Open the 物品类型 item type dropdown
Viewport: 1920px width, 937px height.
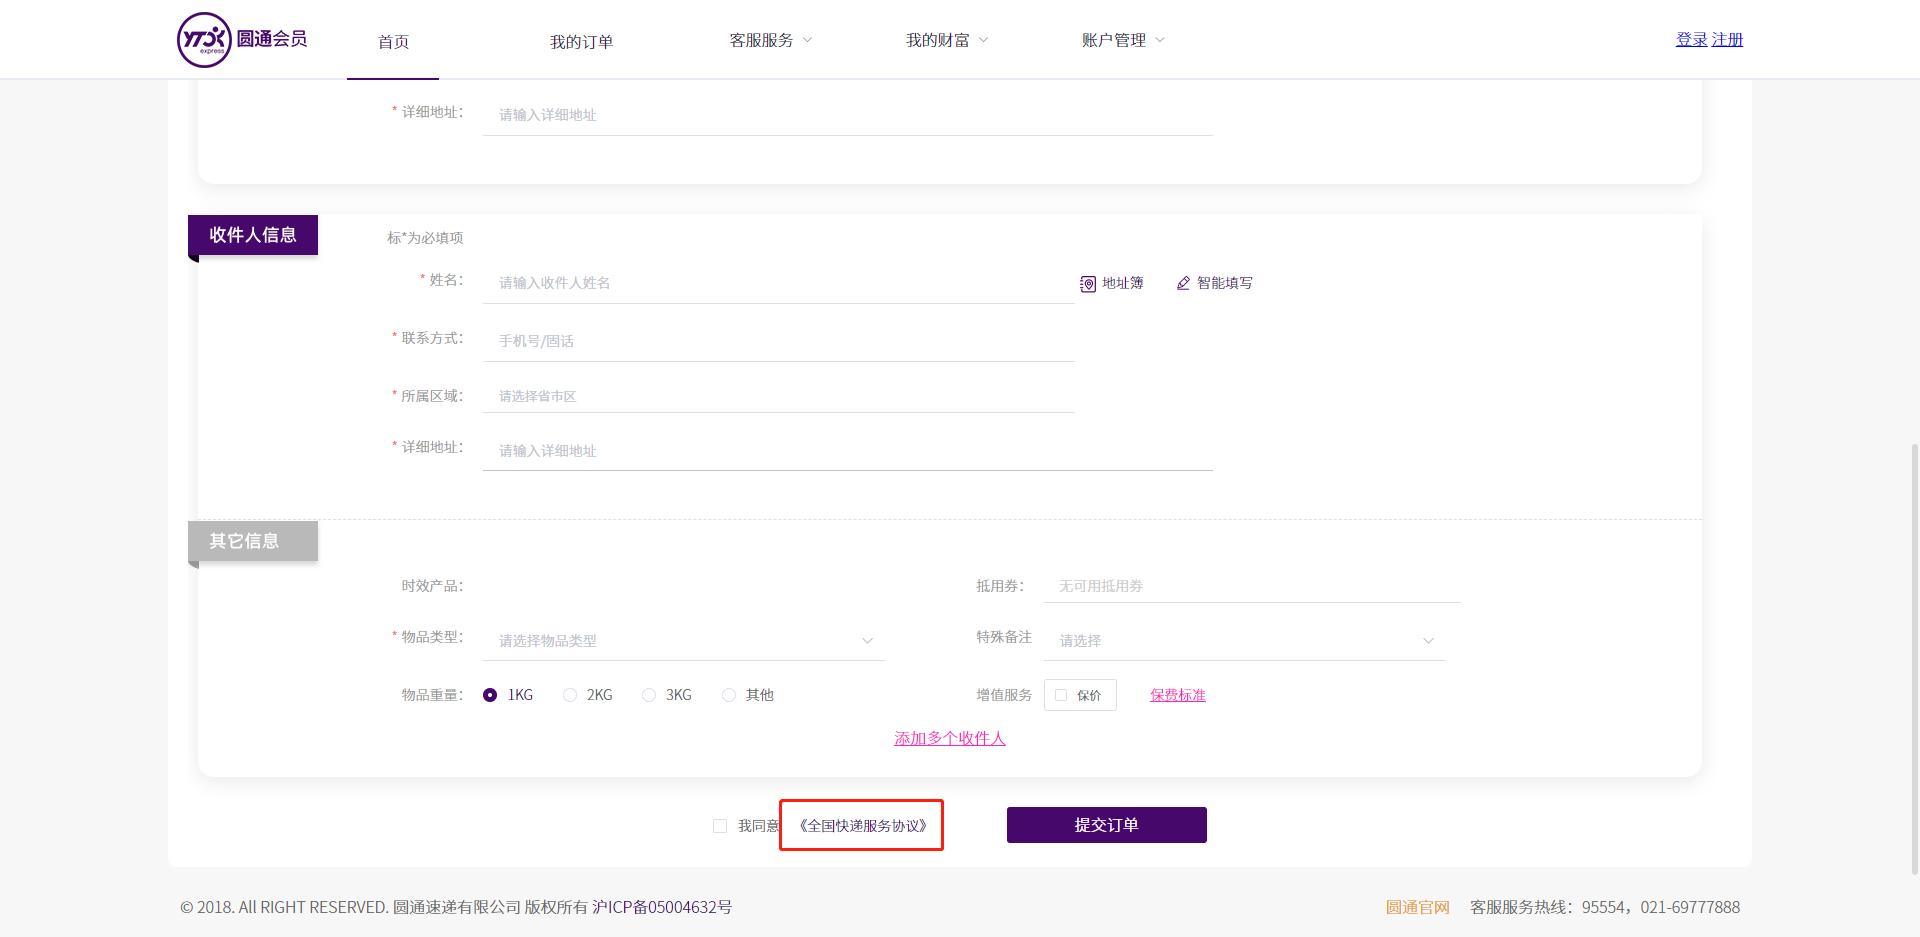click(683, 640)
